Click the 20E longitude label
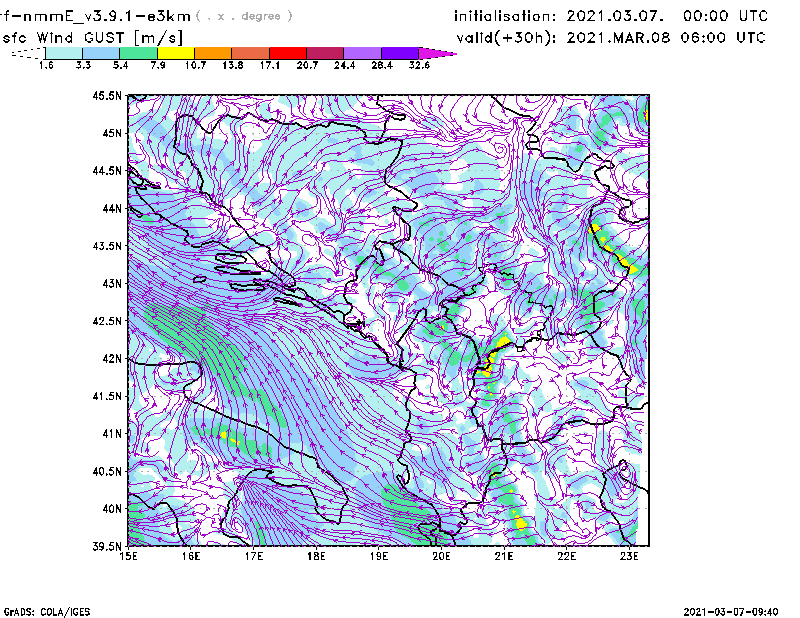This screenshot has width=800, height=618. click(441, 556)
